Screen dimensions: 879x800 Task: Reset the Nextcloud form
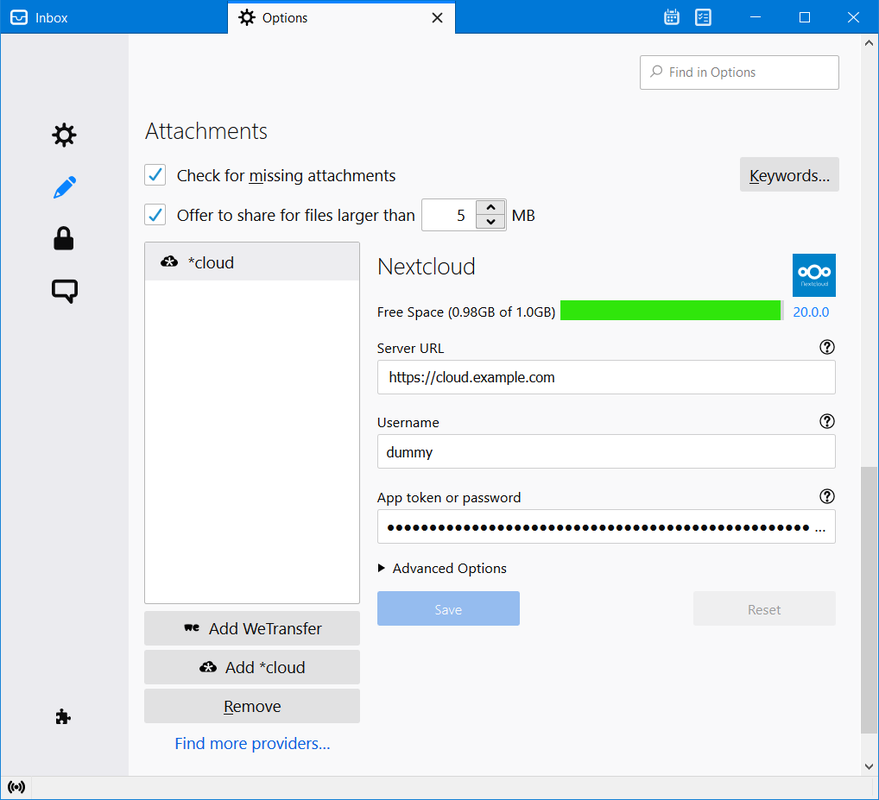pyautogui.click(x=764, y=609)
